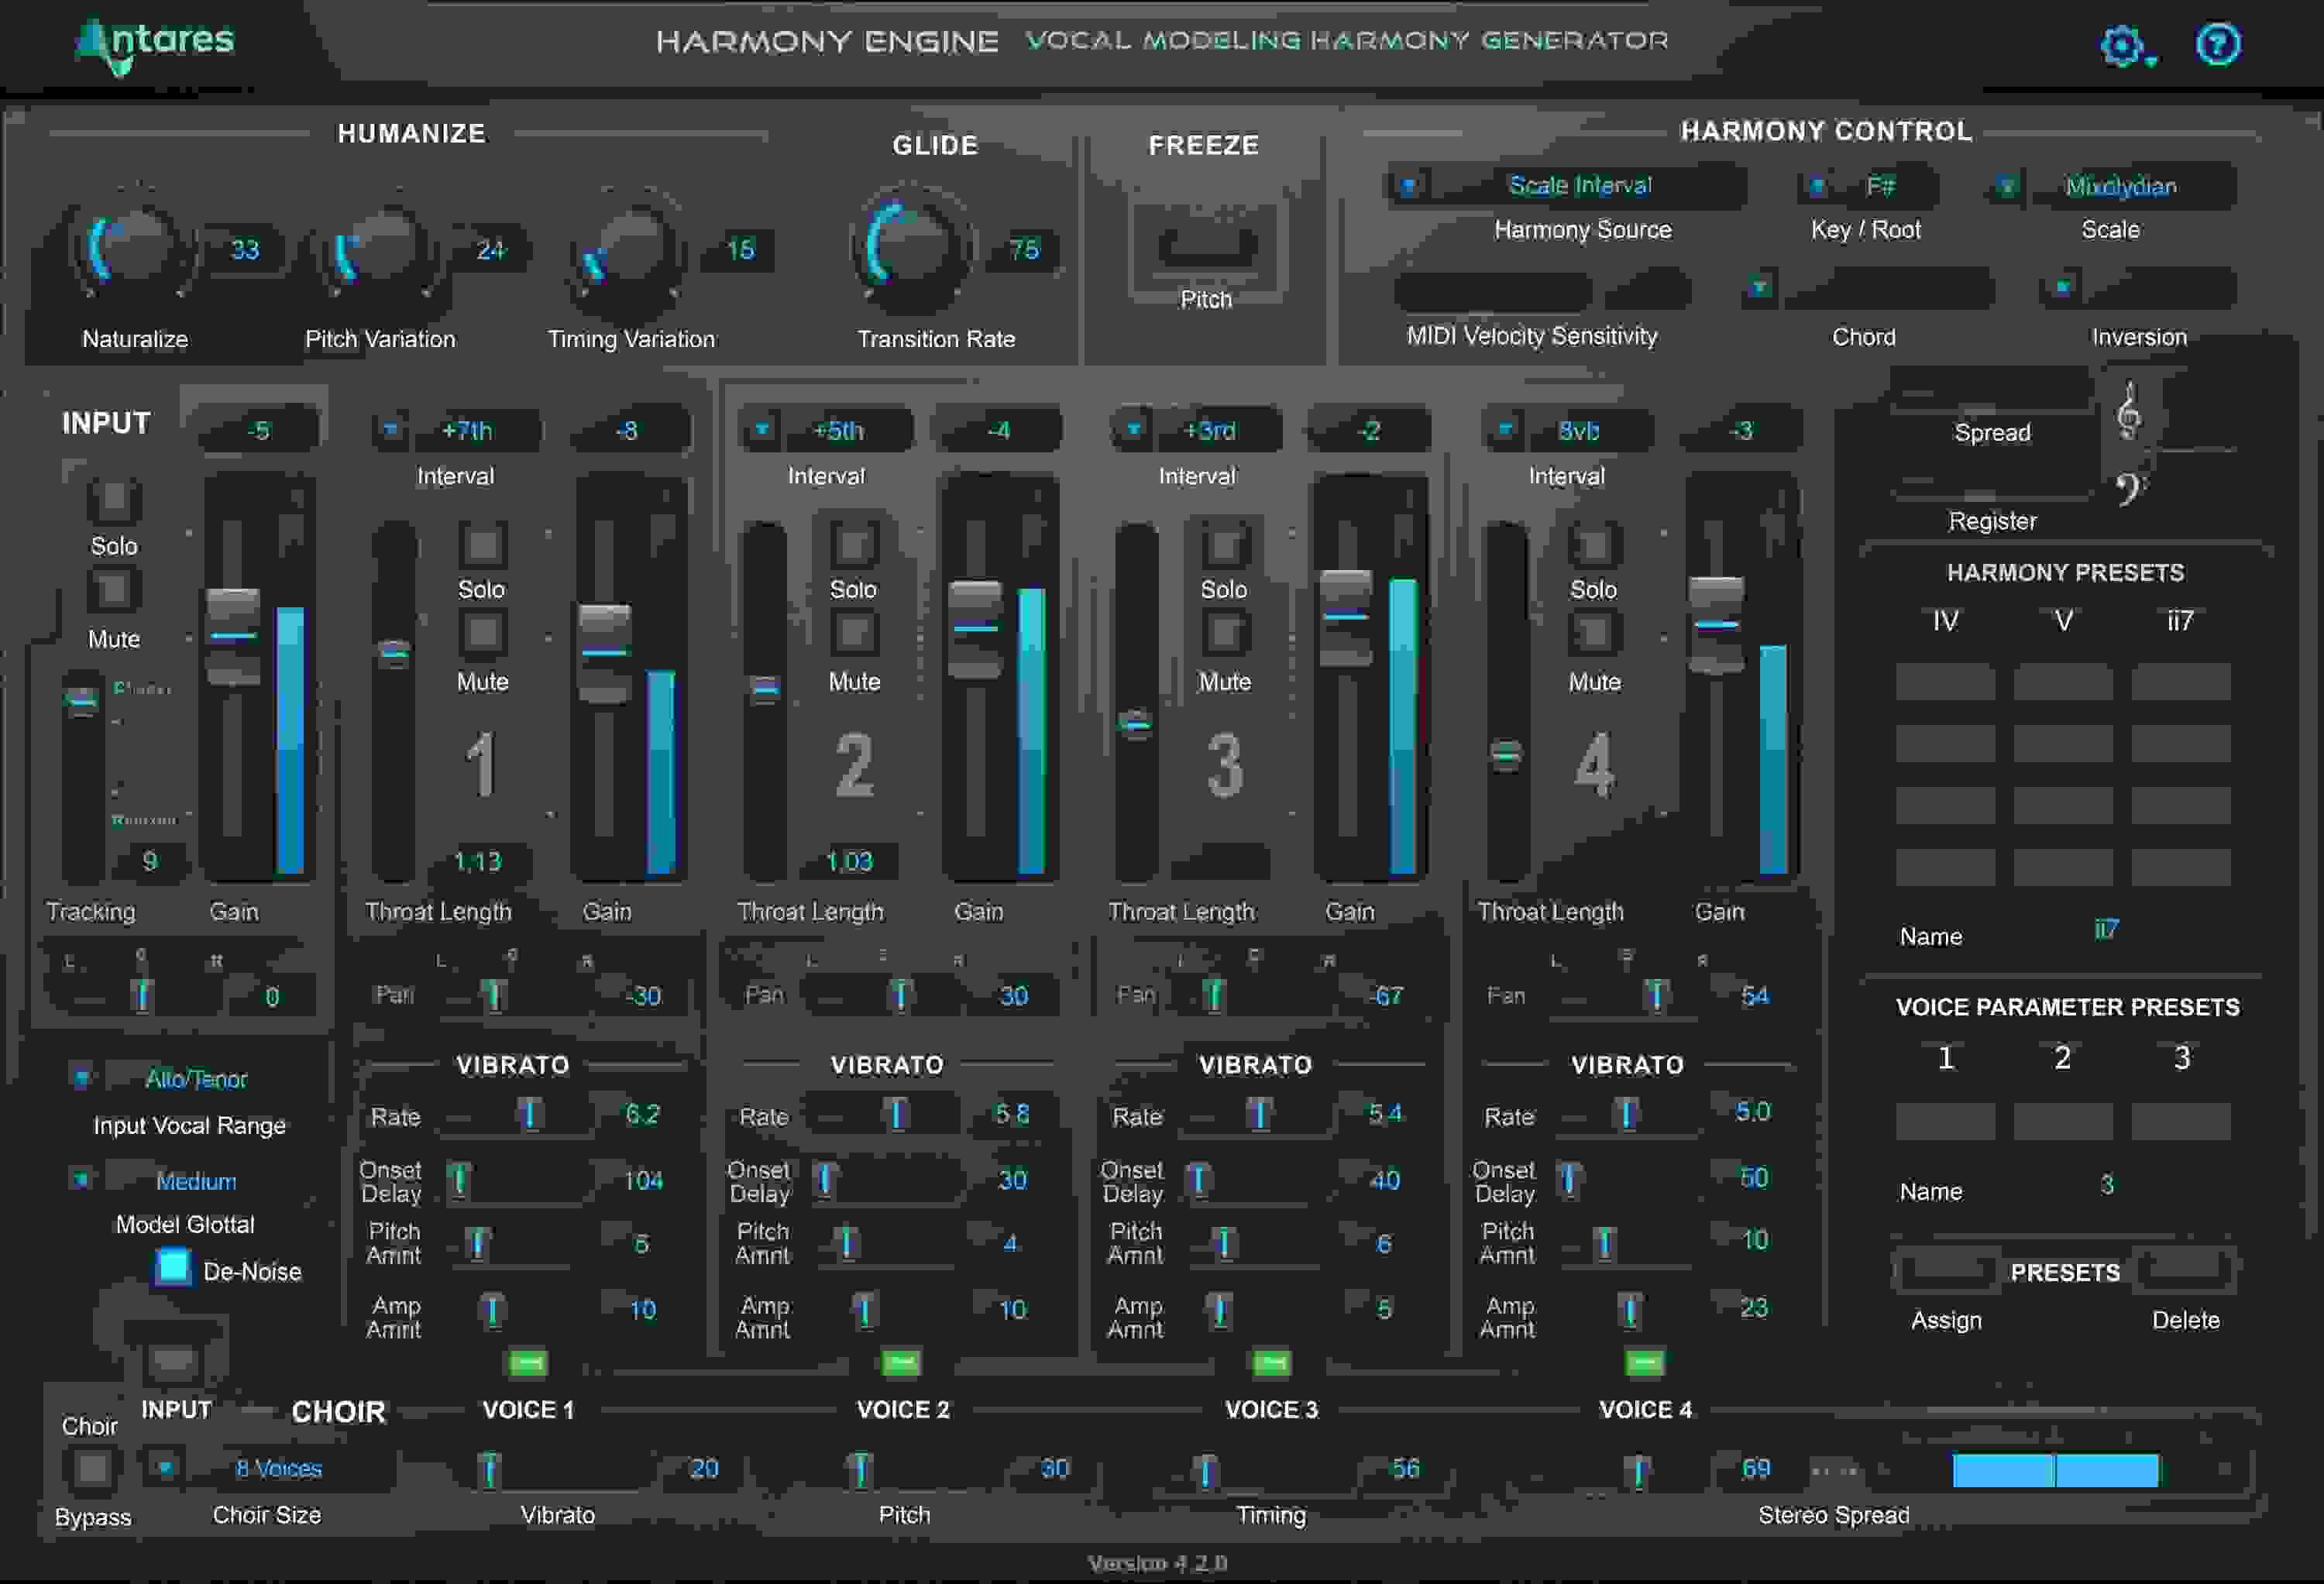Engage the Freeze Pitch pad

tap(1206, 246)
